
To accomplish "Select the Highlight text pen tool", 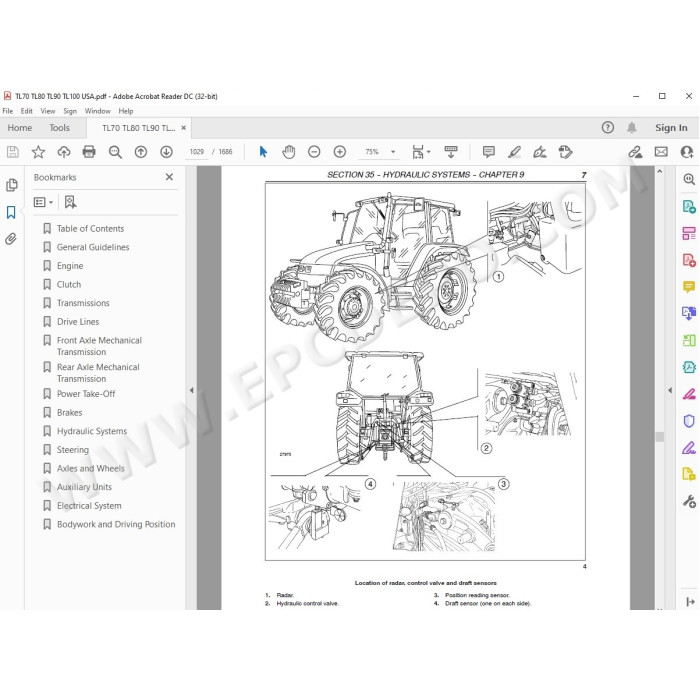I will pos(514,152).
